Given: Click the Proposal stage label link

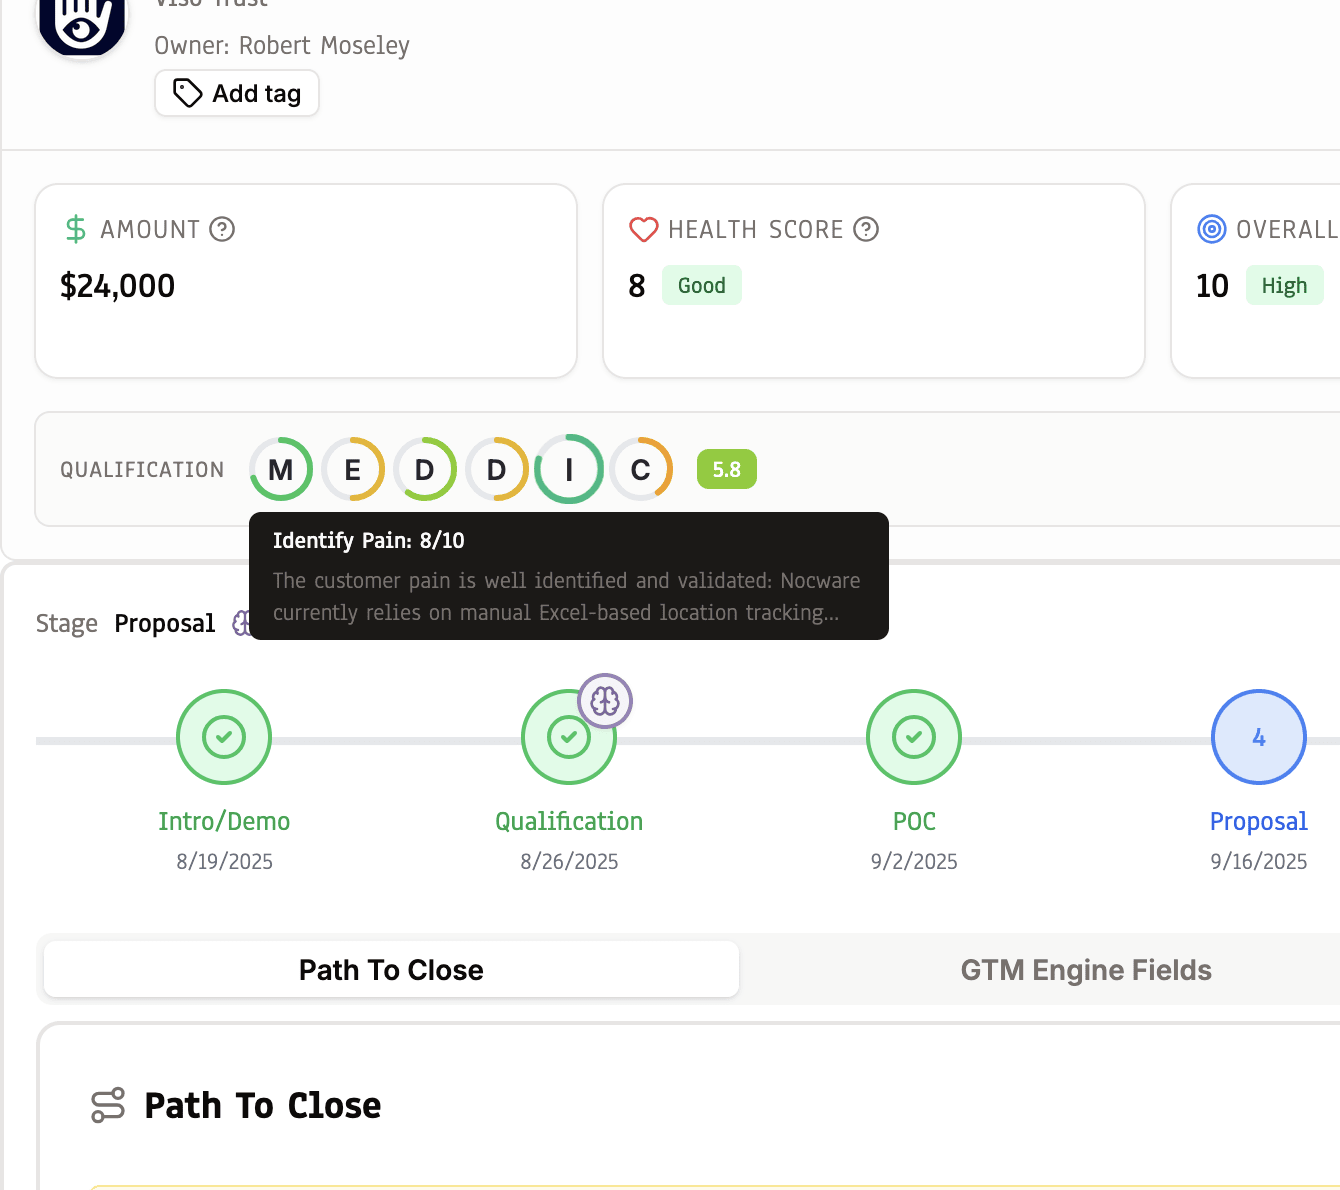Looking at the screenshot, I should [x=1259, y=821].
